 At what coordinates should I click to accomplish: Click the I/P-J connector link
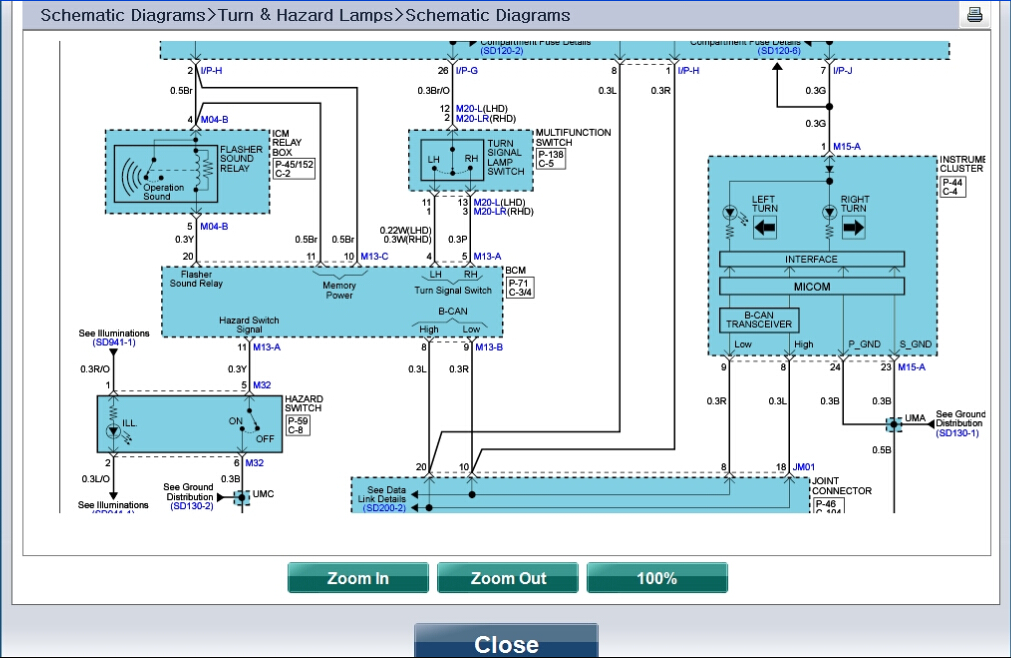click(843, 70)
